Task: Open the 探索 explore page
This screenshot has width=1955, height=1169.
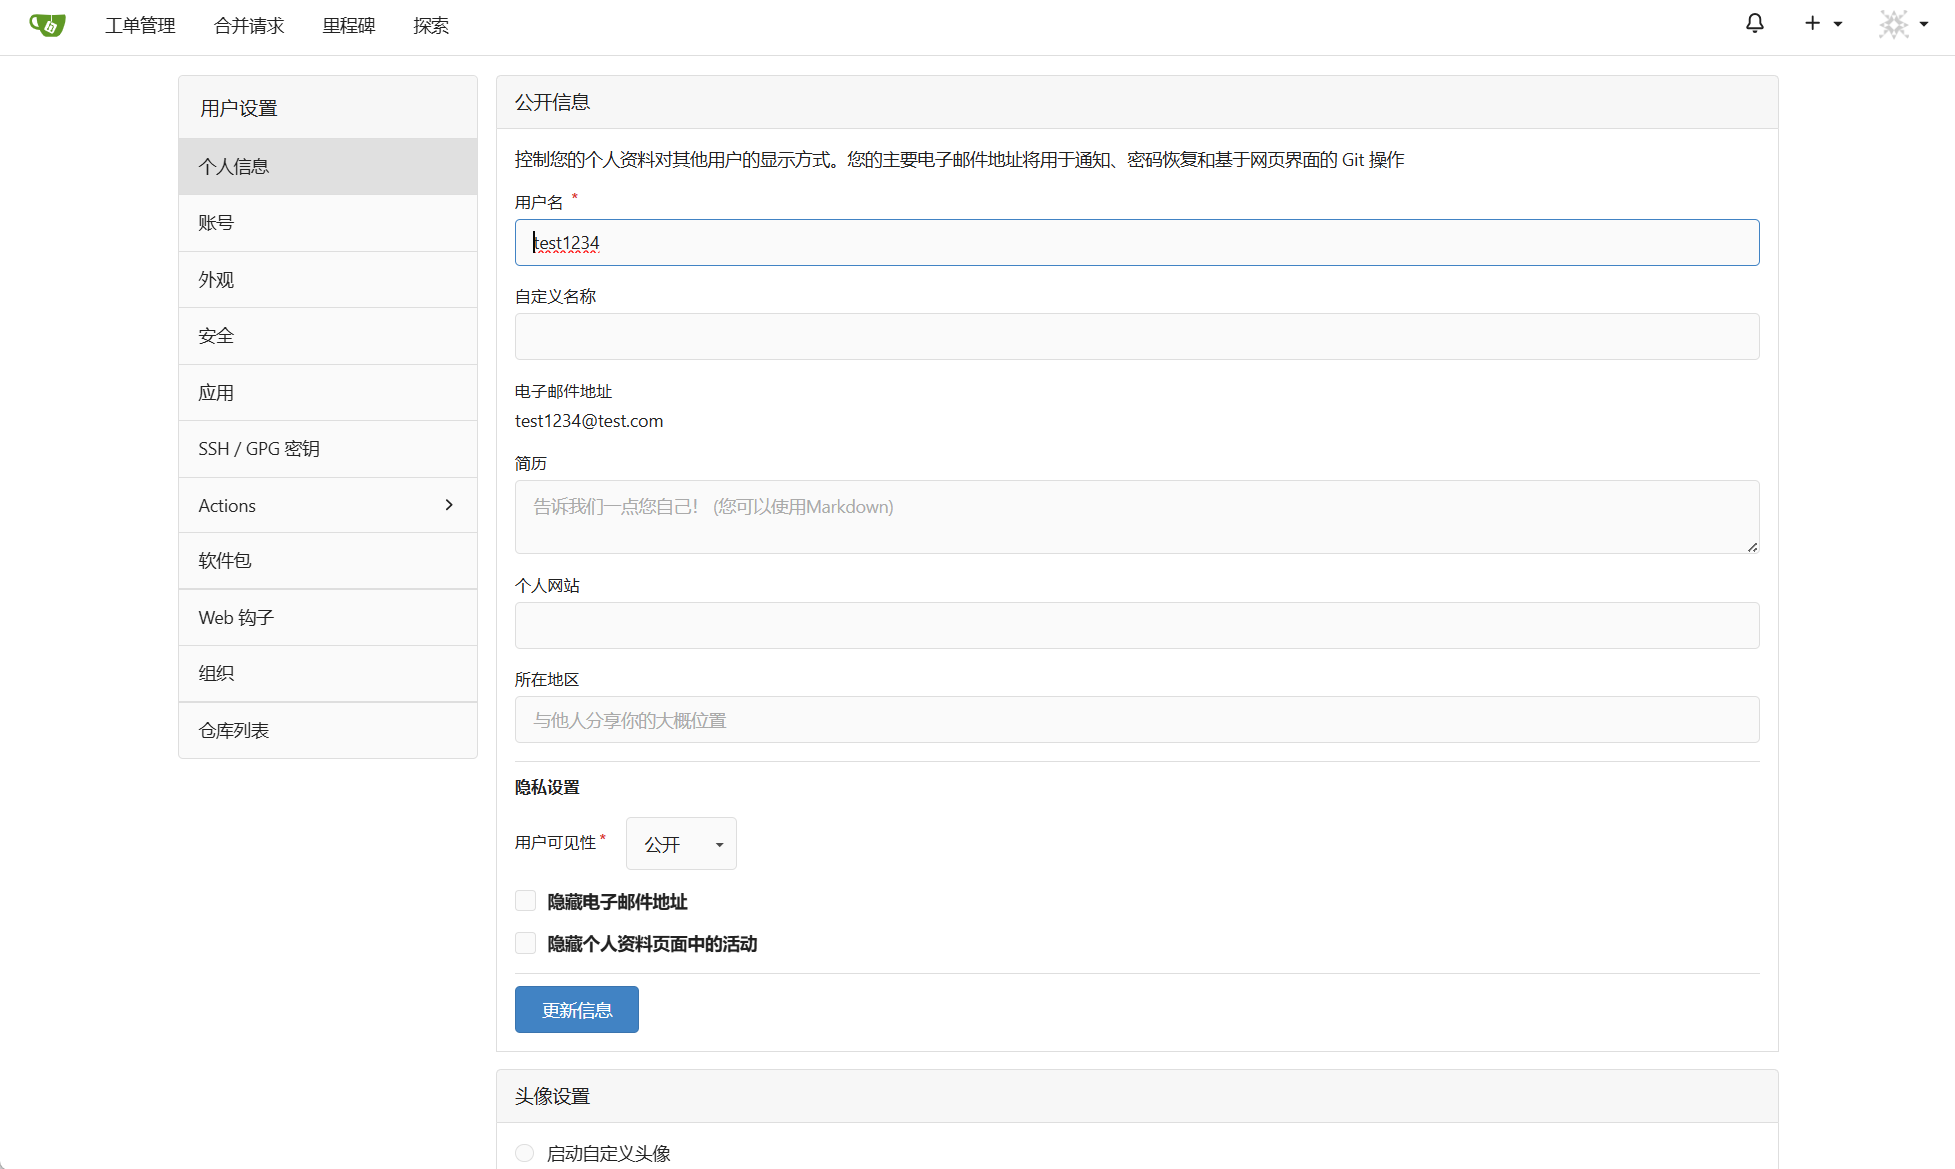Action: coord(431,26)
